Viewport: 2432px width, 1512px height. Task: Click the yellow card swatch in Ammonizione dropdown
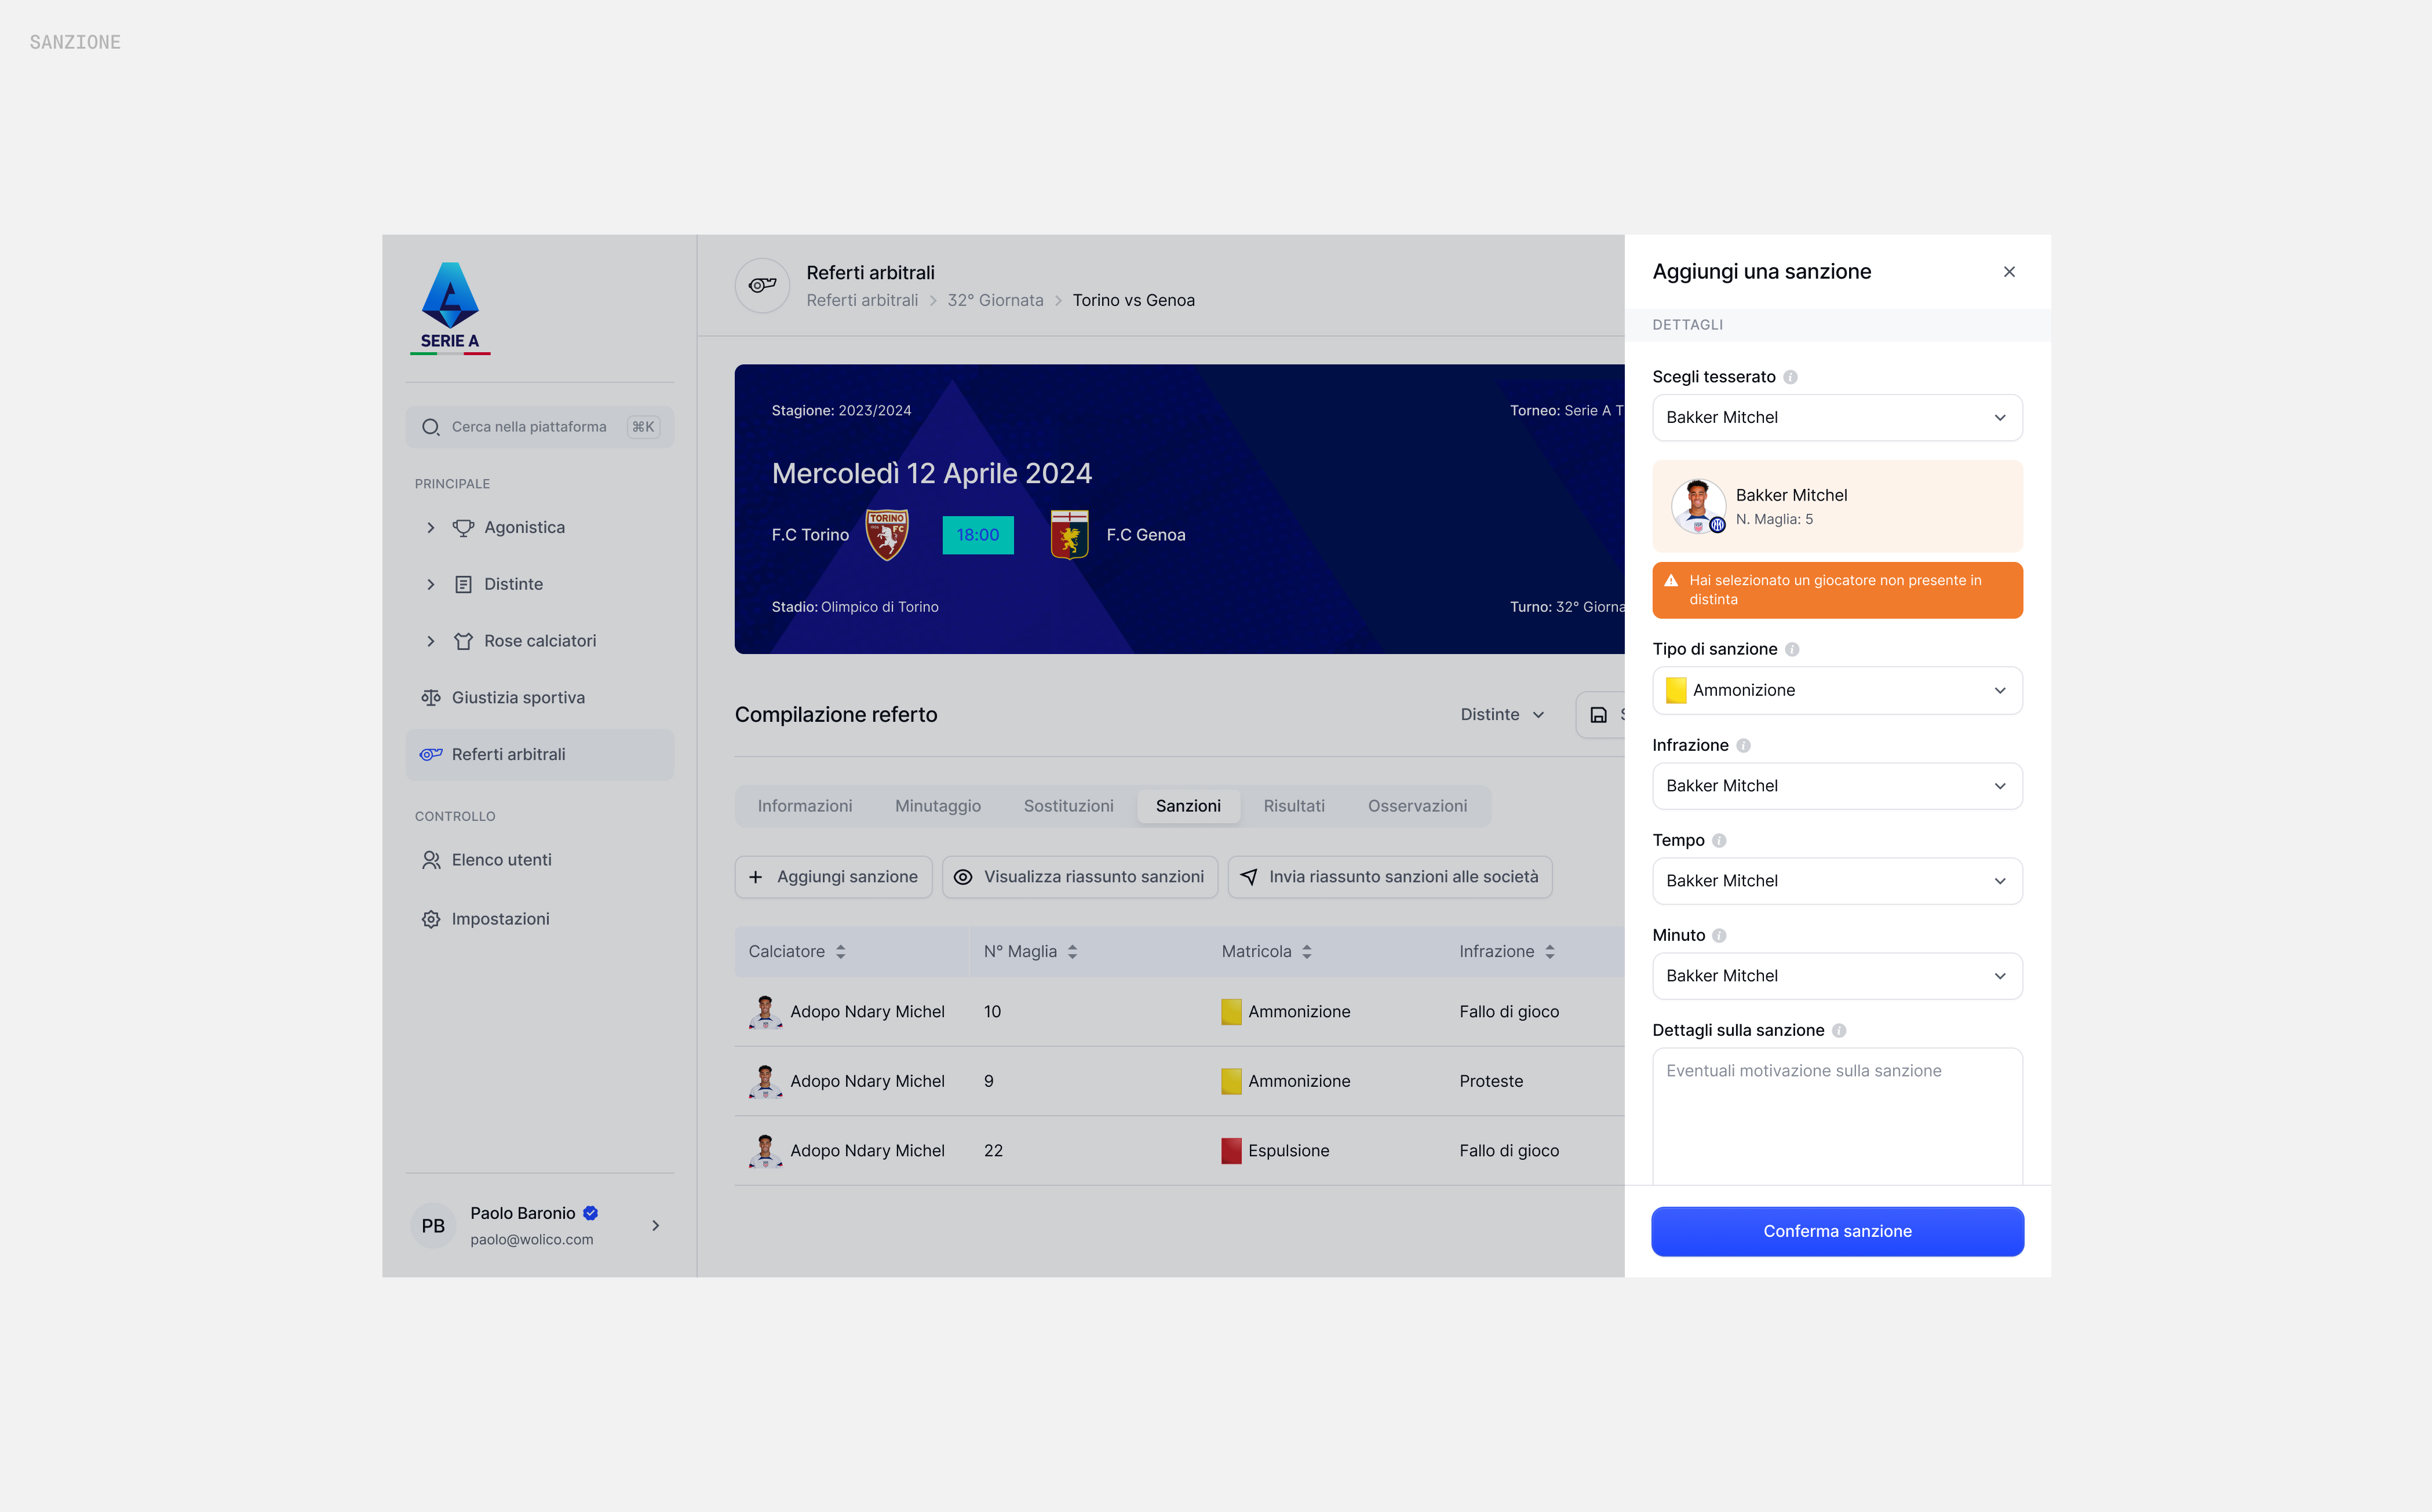click(x=1676, y=691)
